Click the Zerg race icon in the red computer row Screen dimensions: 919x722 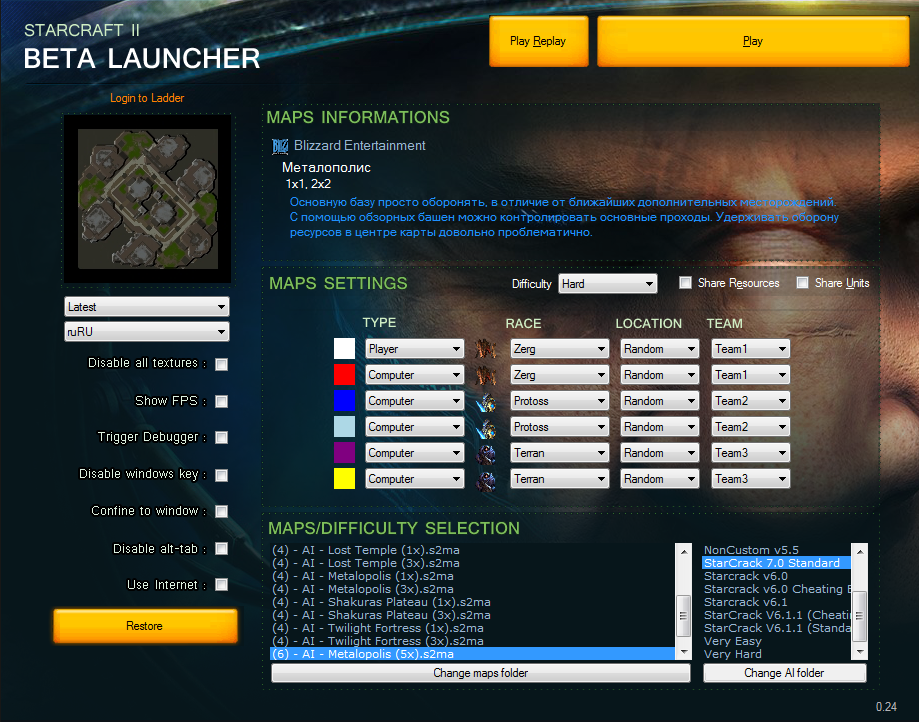[x=485, y=375]
